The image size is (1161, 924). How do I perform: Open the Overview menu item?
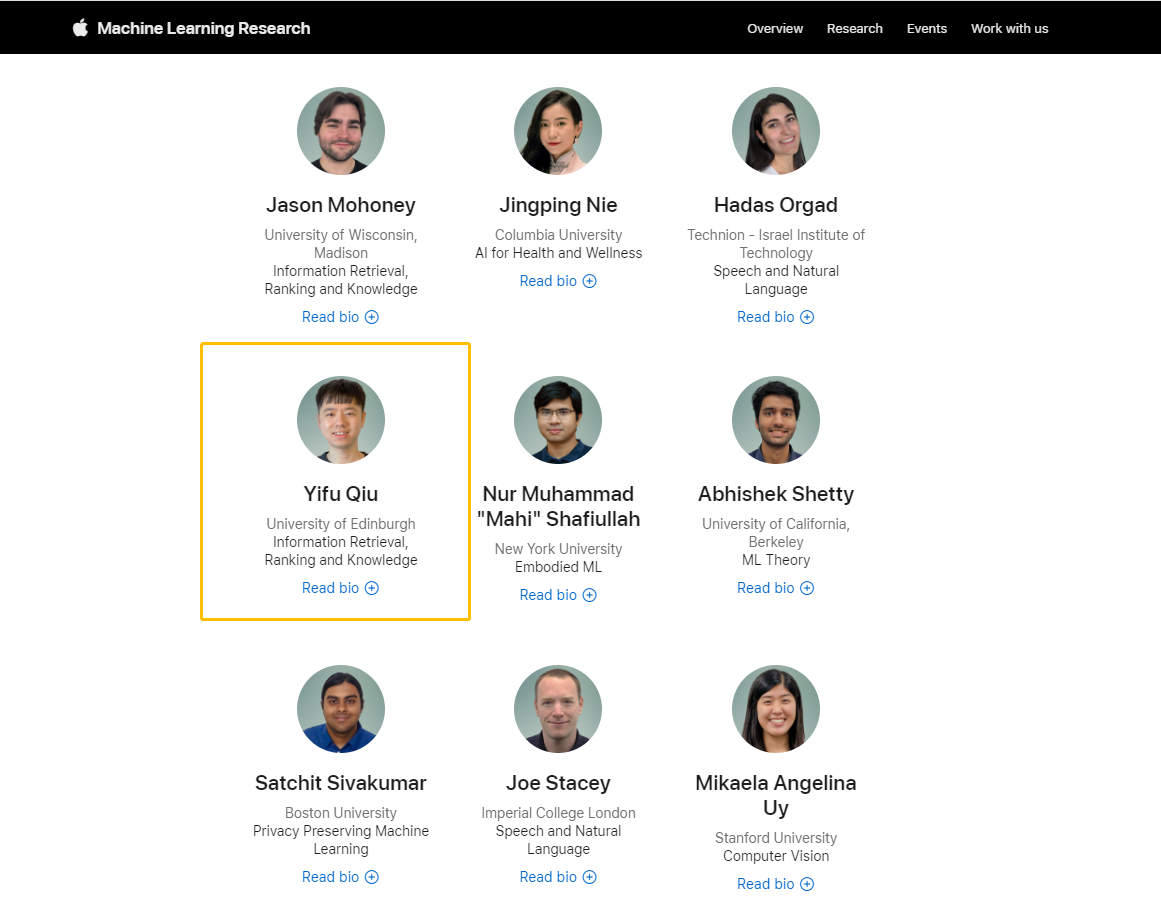pos(775,28)
